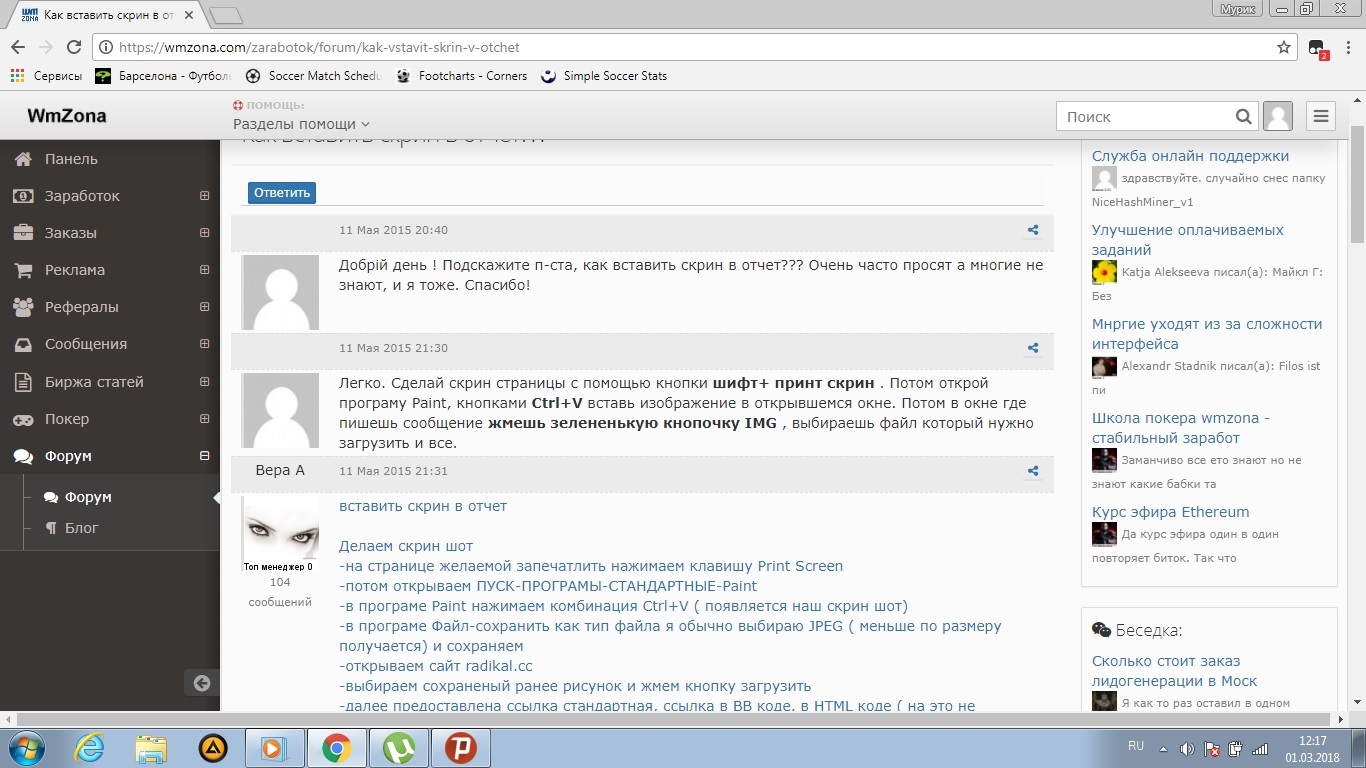Open Сообщения in the sidebar
This screenshot has width=1366, height=768.
(x=85, y=344)
